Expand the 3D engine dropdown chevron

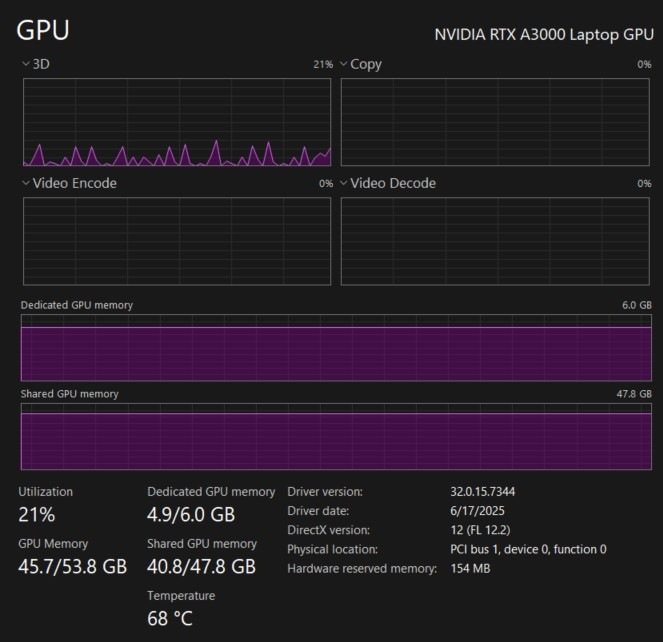[x=26, y=64]
